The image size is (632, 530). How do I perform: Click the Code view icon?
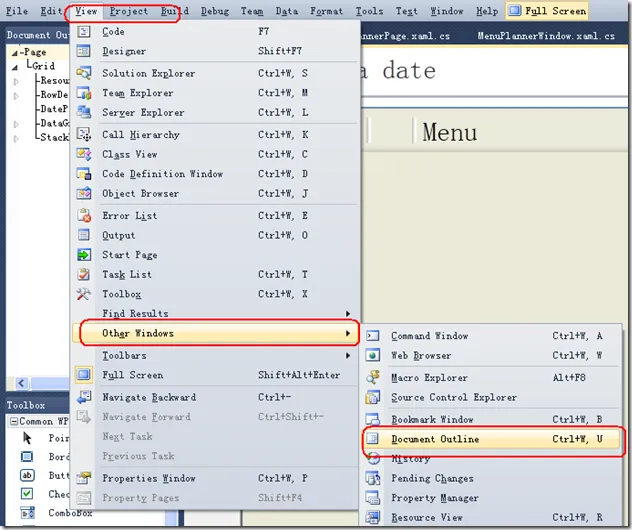pos(84,31)
